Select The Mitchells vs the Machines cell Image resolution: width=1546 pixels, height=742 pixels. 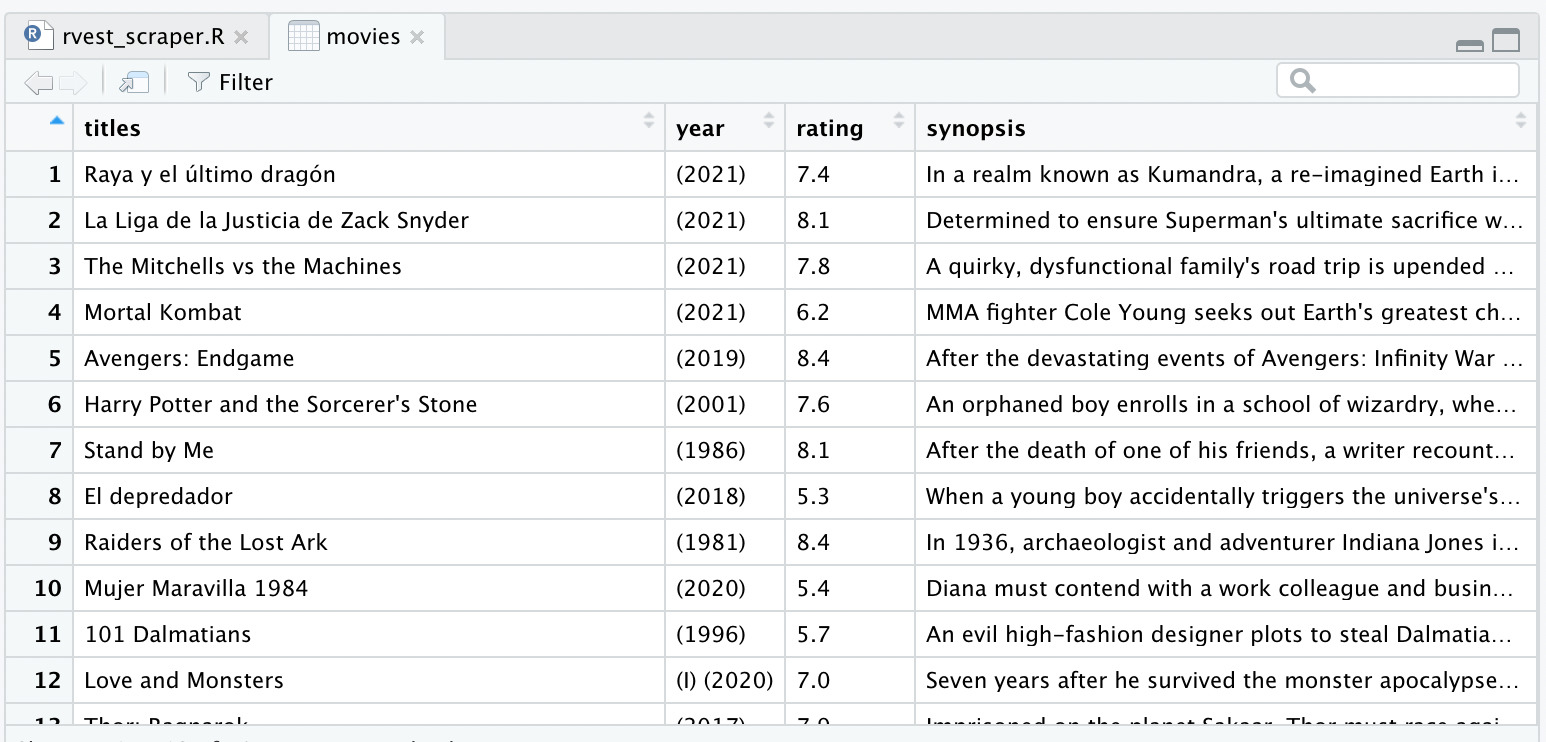point(369,266)
